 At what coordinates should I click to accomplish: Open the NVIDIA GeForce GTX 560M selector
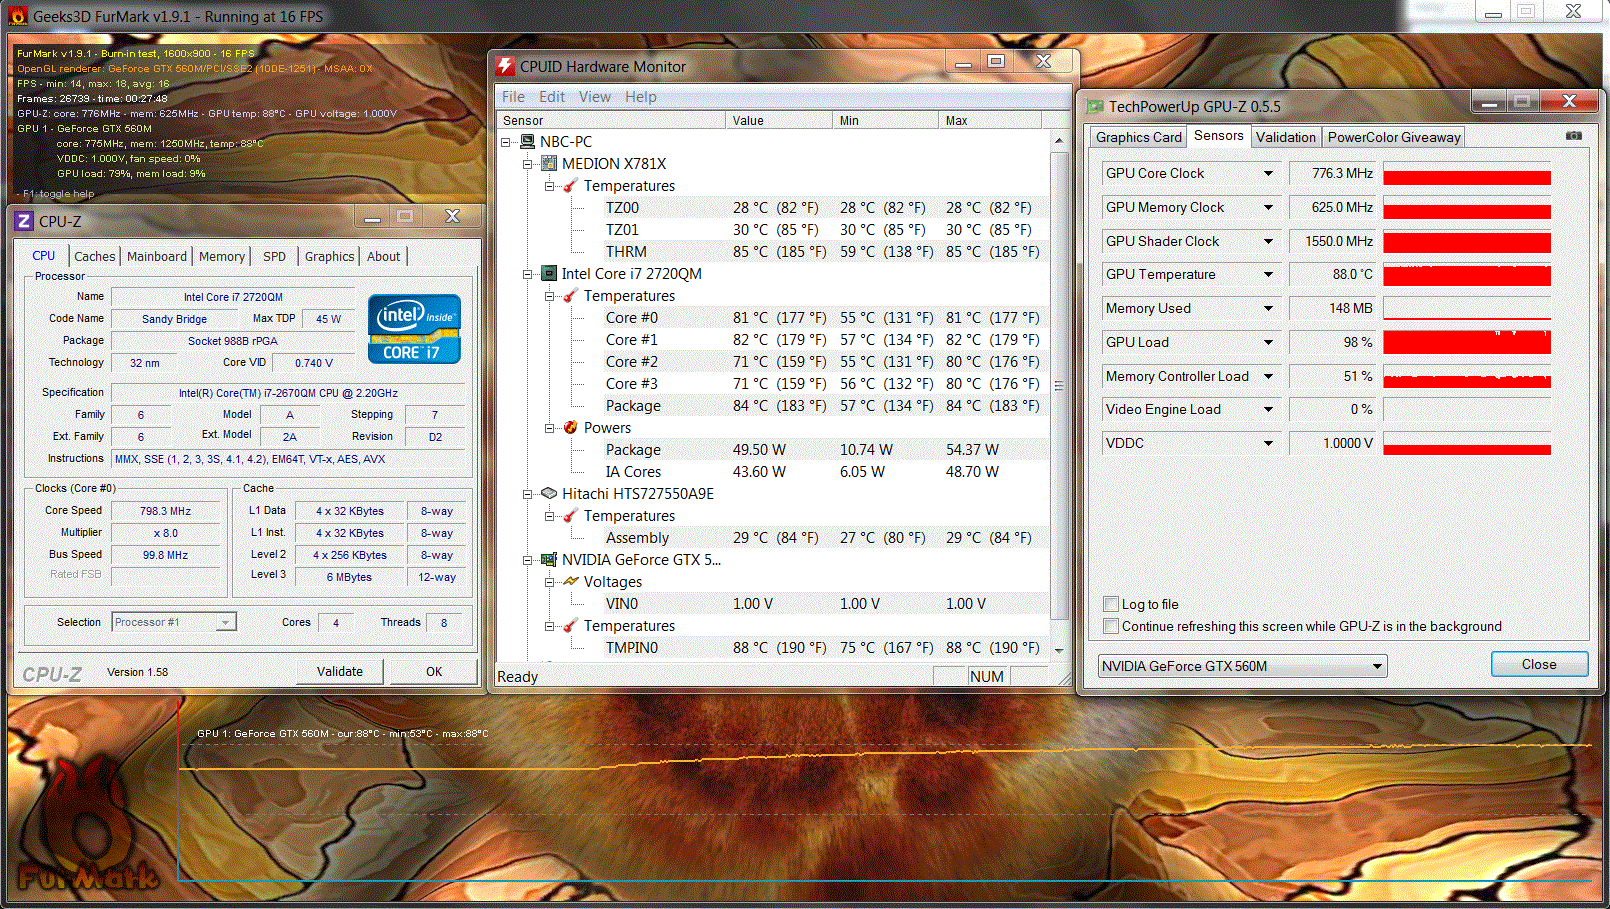pyautogui.click(x=1242, y=666)
